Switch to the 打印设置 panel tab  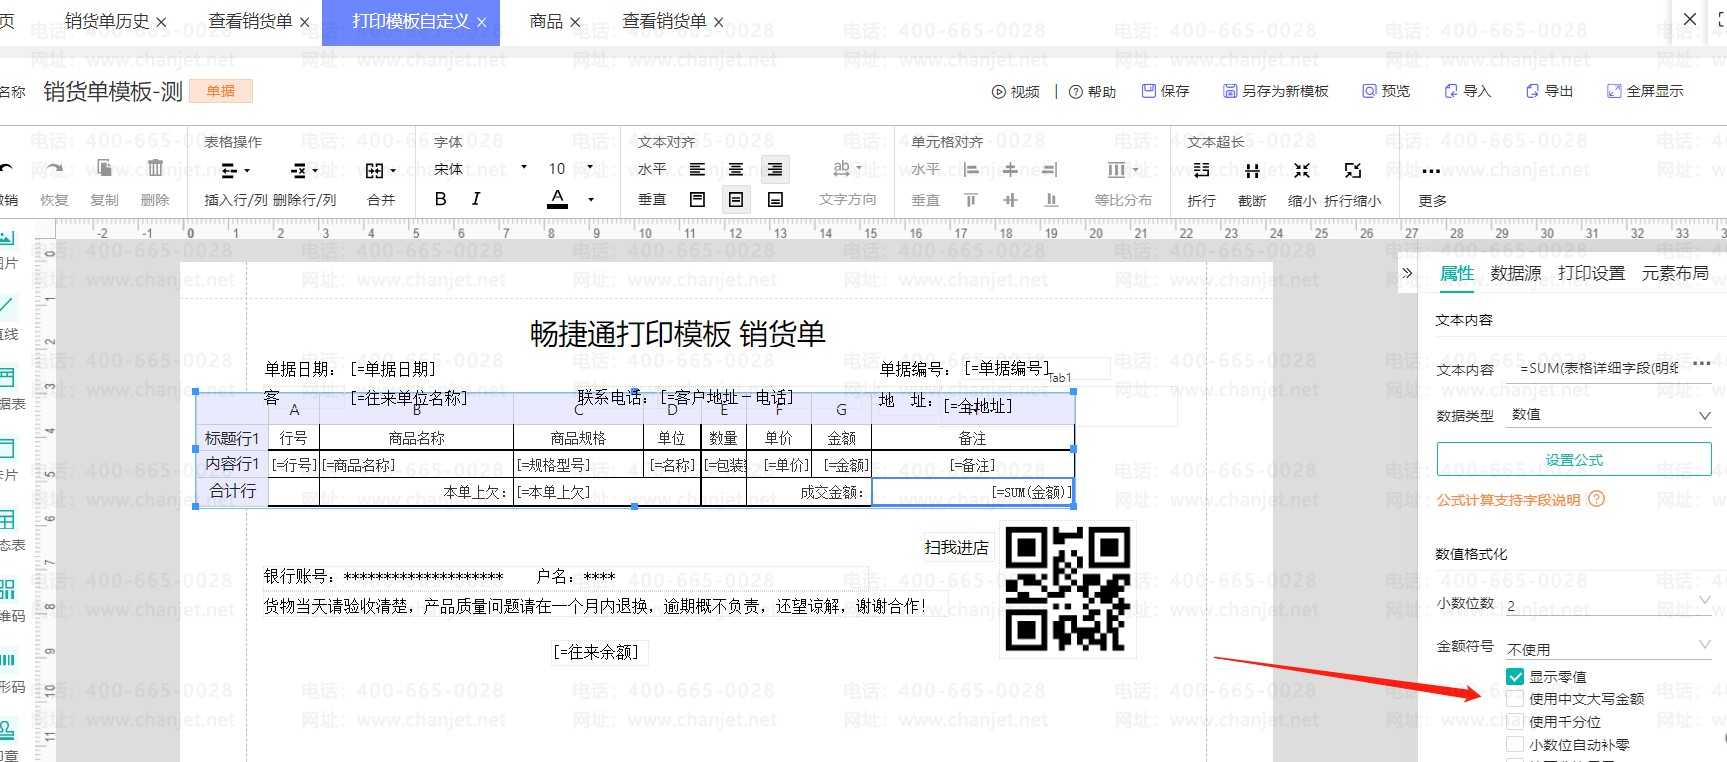(1591, 273)
